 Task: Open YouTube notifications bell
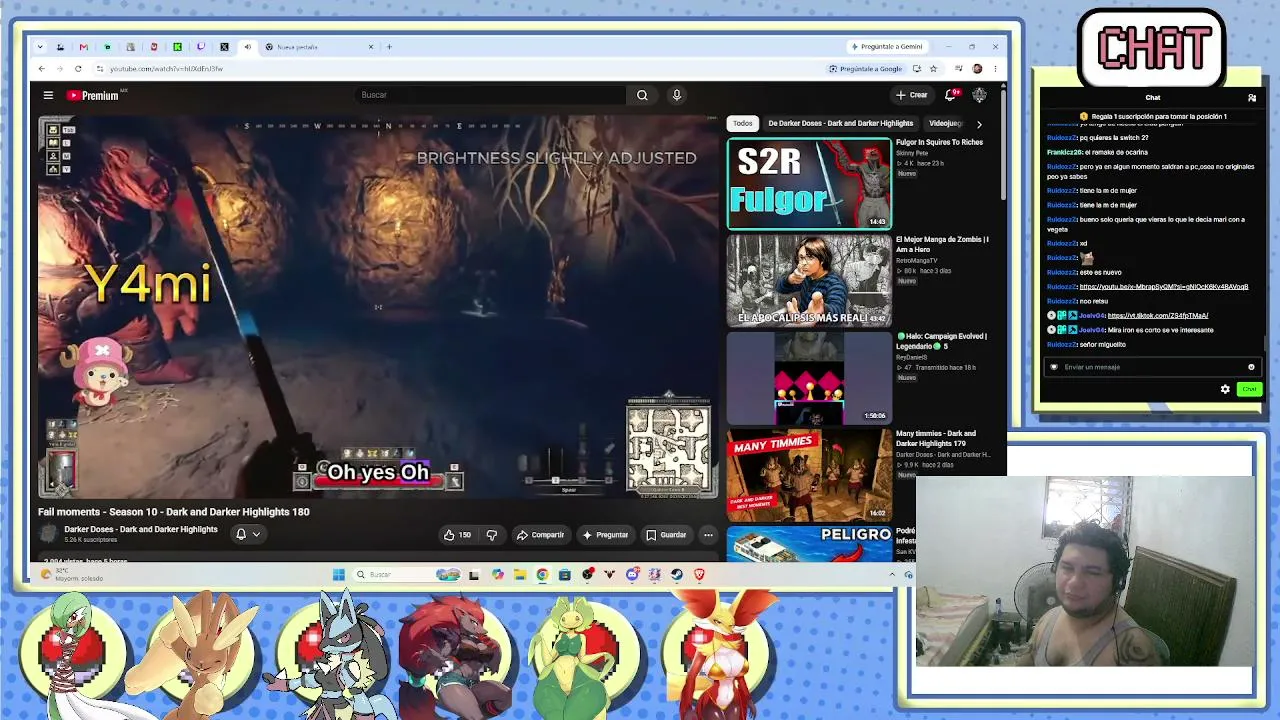click(951, 95)
